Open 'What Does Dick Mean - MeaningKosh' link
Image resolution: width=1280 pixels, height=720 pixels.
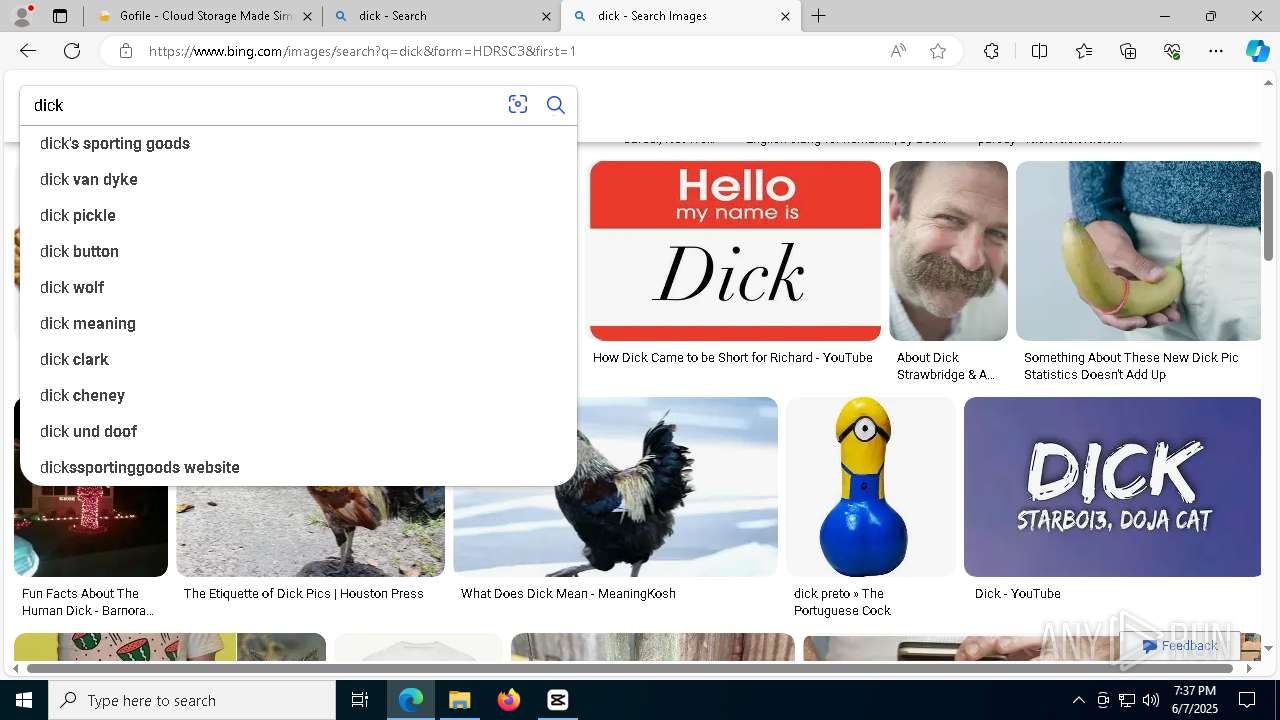(x=568, y=594)
